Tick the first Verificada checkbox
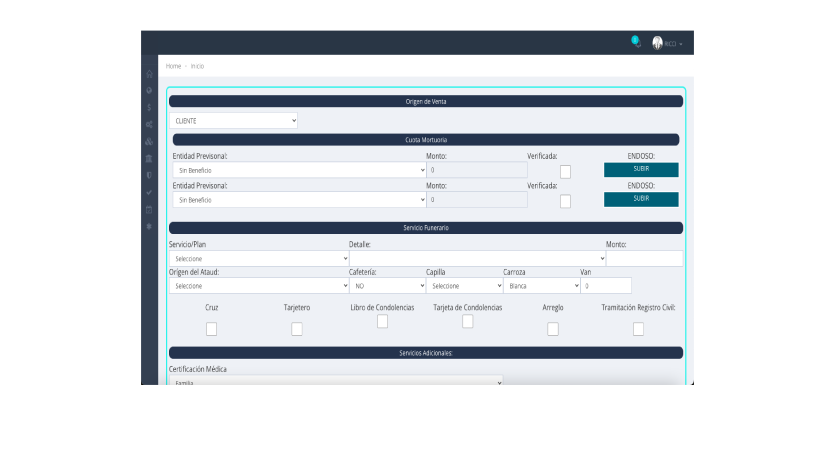The image size is (839, 456). (x=565, y=172)
